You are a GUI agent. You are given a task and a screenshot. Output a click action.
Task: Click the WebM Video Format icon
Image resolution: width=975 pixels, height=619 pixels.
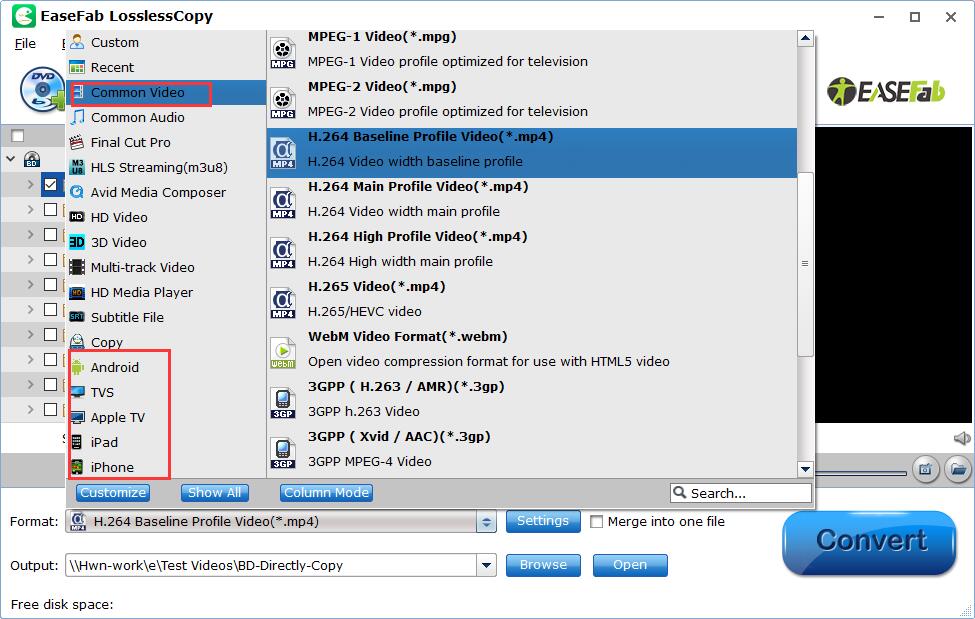283,353
